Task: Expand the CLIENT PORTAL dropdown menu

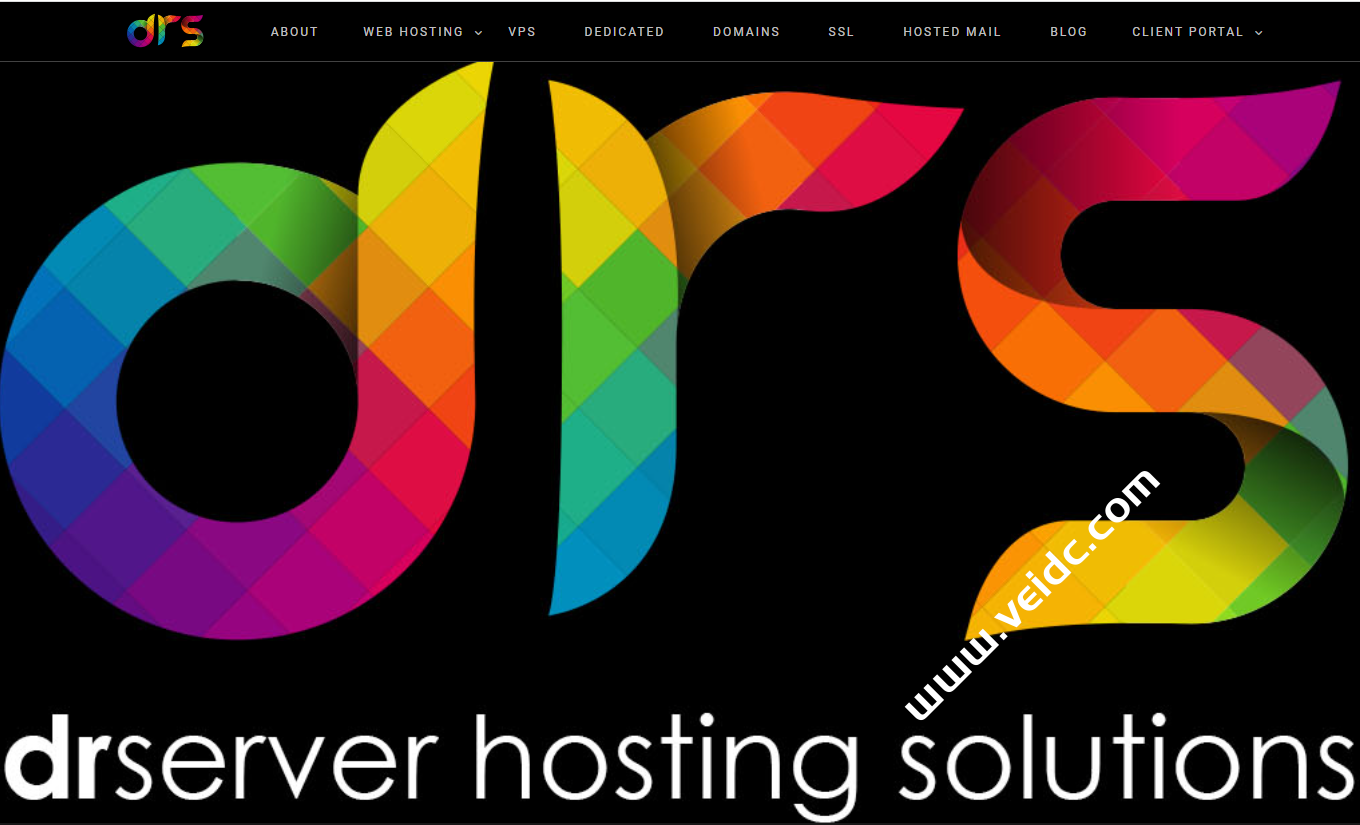Action: coord(1189,31)
